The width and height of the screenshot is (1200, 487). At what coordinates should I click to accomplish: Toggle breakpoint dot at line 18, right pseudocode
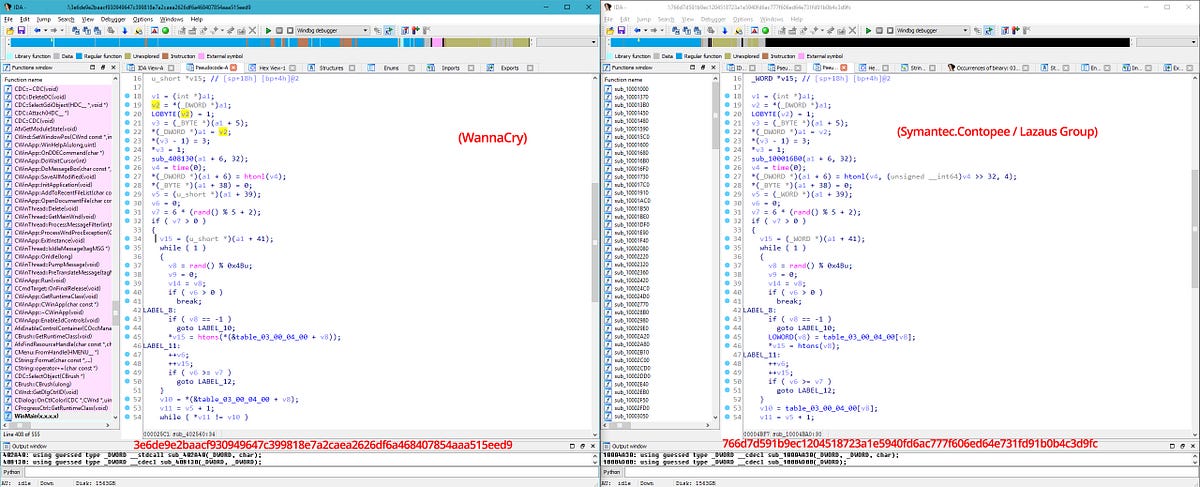pos(727,96)
